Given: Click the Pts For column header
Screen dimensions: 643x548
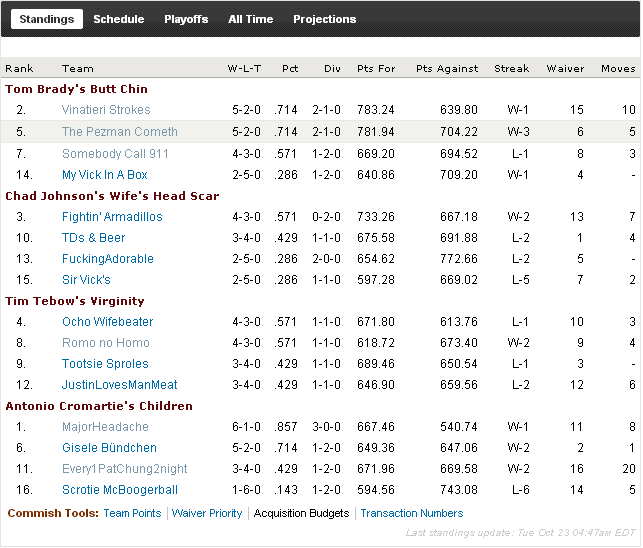Looking at the screenshot, I should (x=376, y=68).
